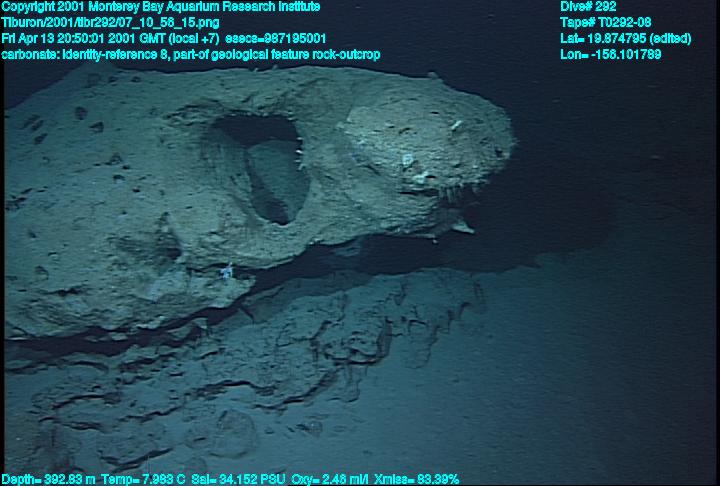Click the file path Tiburon/2001/tibr292/07_10_56_15.png
Viewport: 720px width, 486px height.
click(110, 23)
